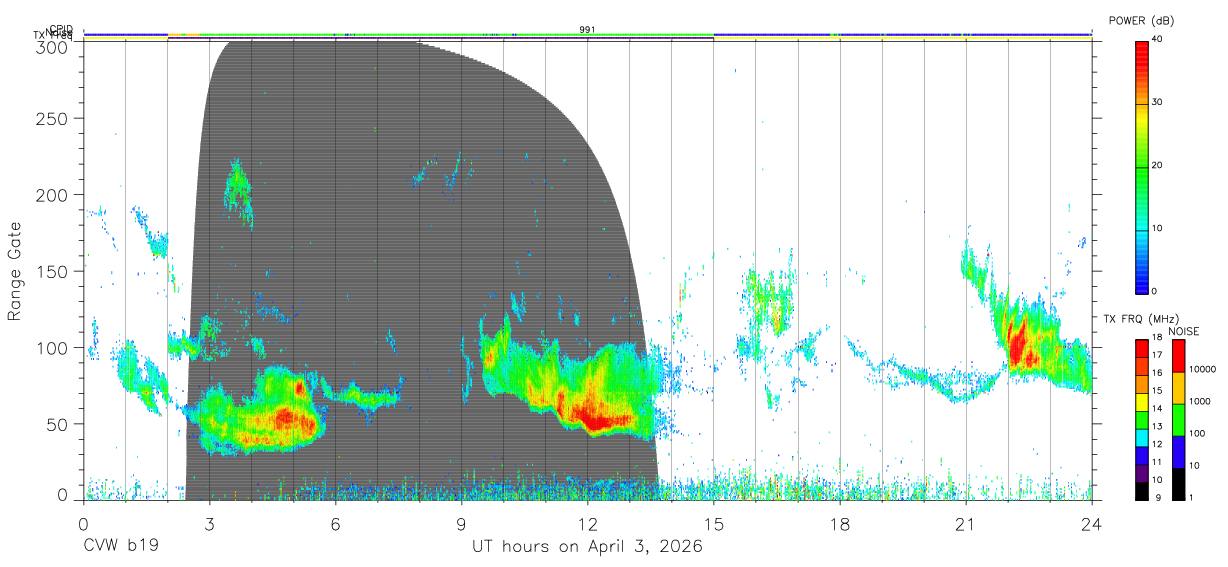Click the '1000' label on the NOISE scale
Viewport: 1228px width, 567px height.
pos(1199,402)
